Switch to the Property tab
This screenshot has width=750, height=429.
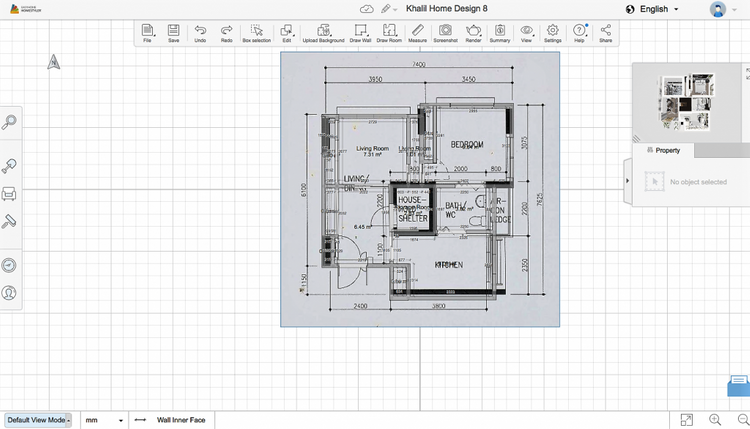pyautogui.click(x=663, y=150)
